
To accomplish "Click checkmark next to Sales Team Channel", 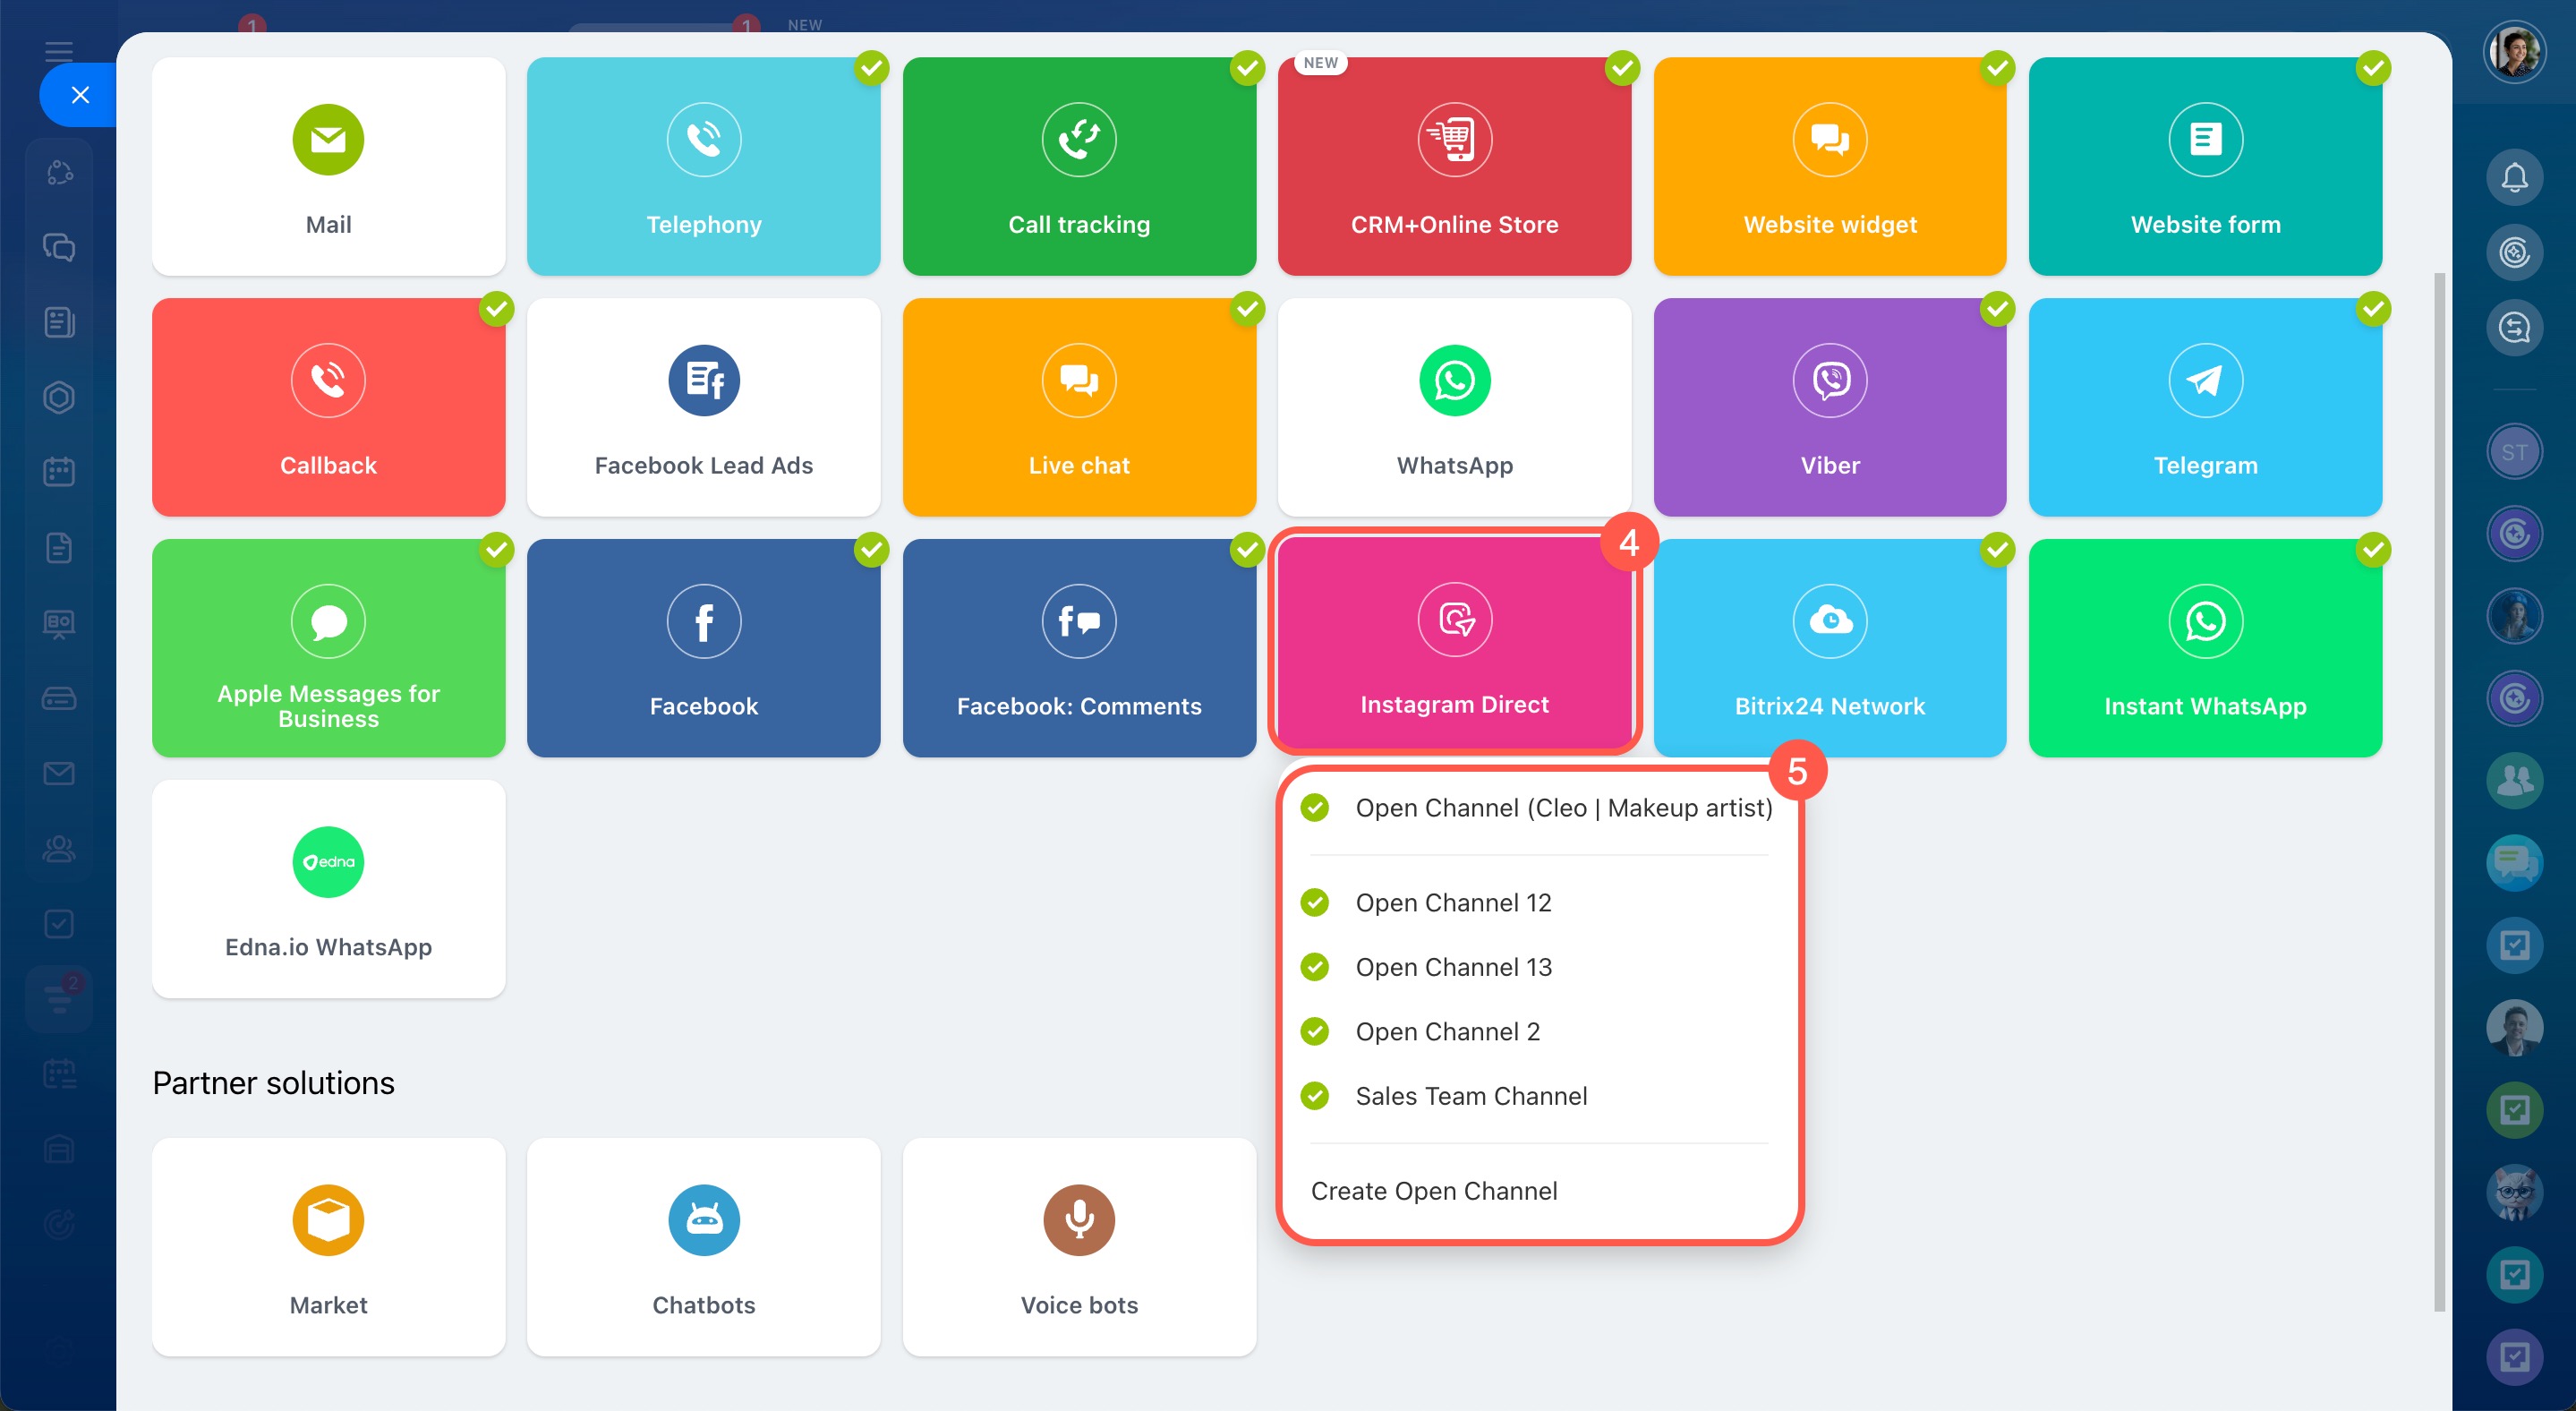I will pos(1314,1096).
